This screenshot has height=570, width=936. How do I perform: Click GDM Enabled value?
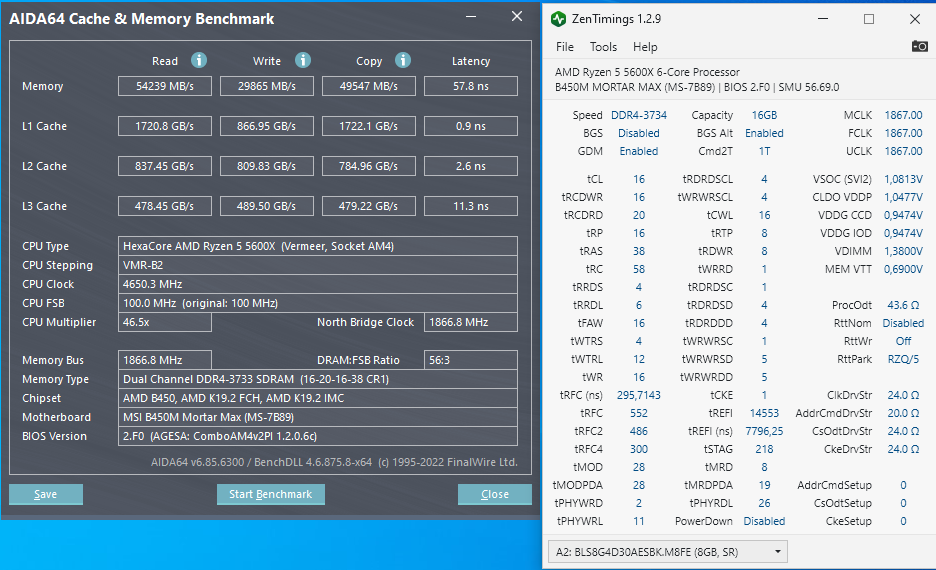click(x=639, y=151)
